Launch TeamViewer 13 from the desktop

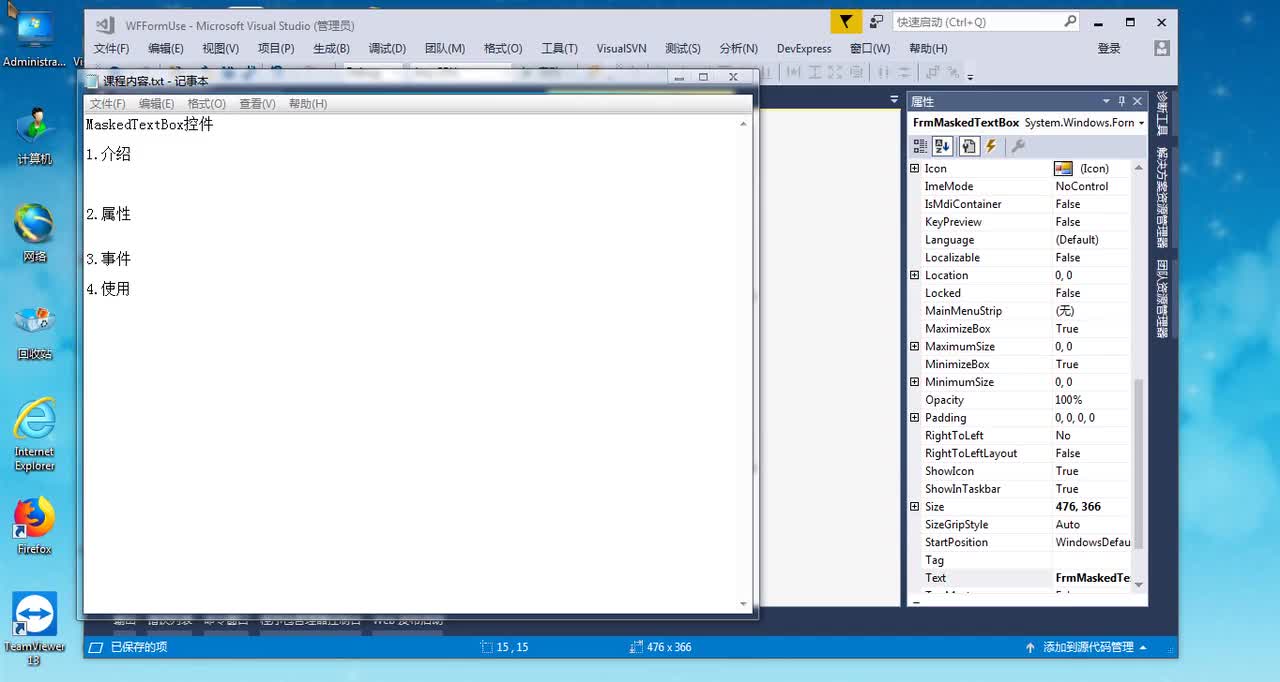click(x=34, y=628)
